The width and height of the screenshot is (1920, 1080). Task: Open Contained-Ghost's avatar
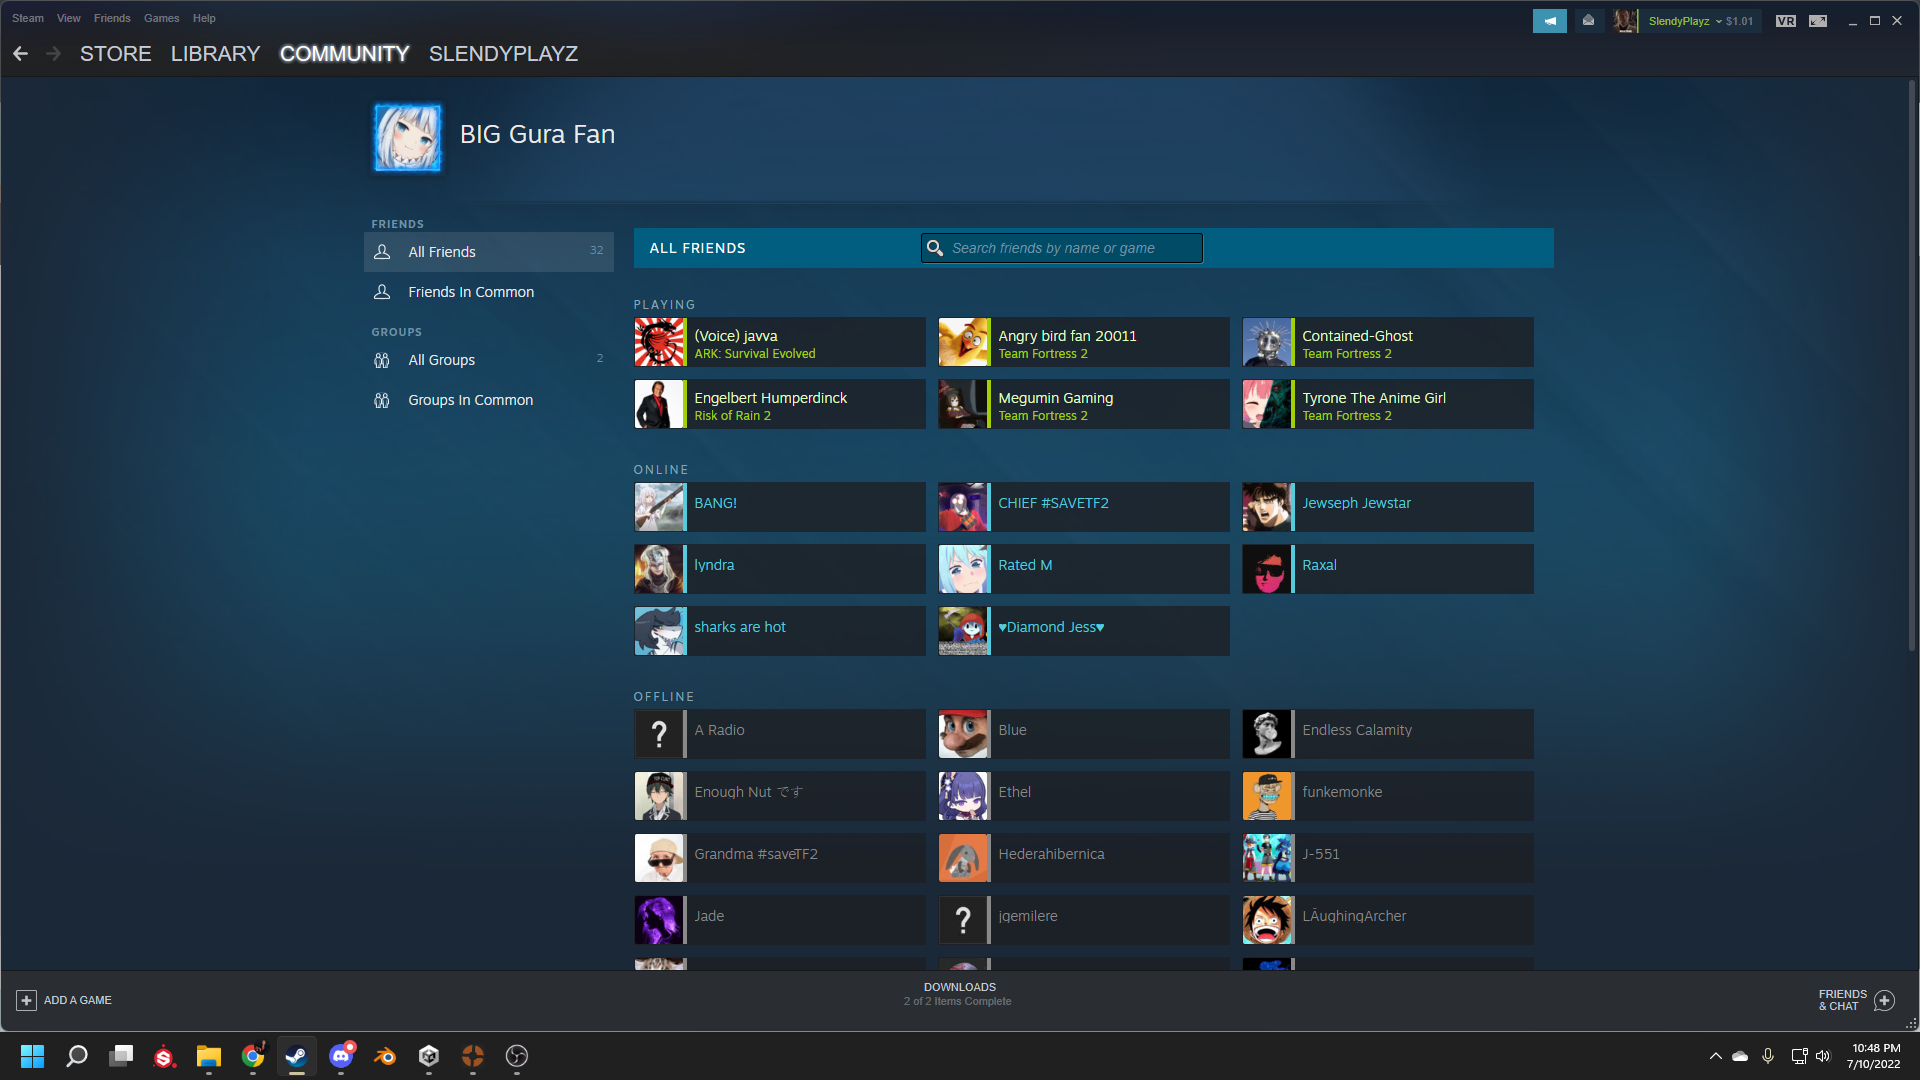click(1268, 343)
